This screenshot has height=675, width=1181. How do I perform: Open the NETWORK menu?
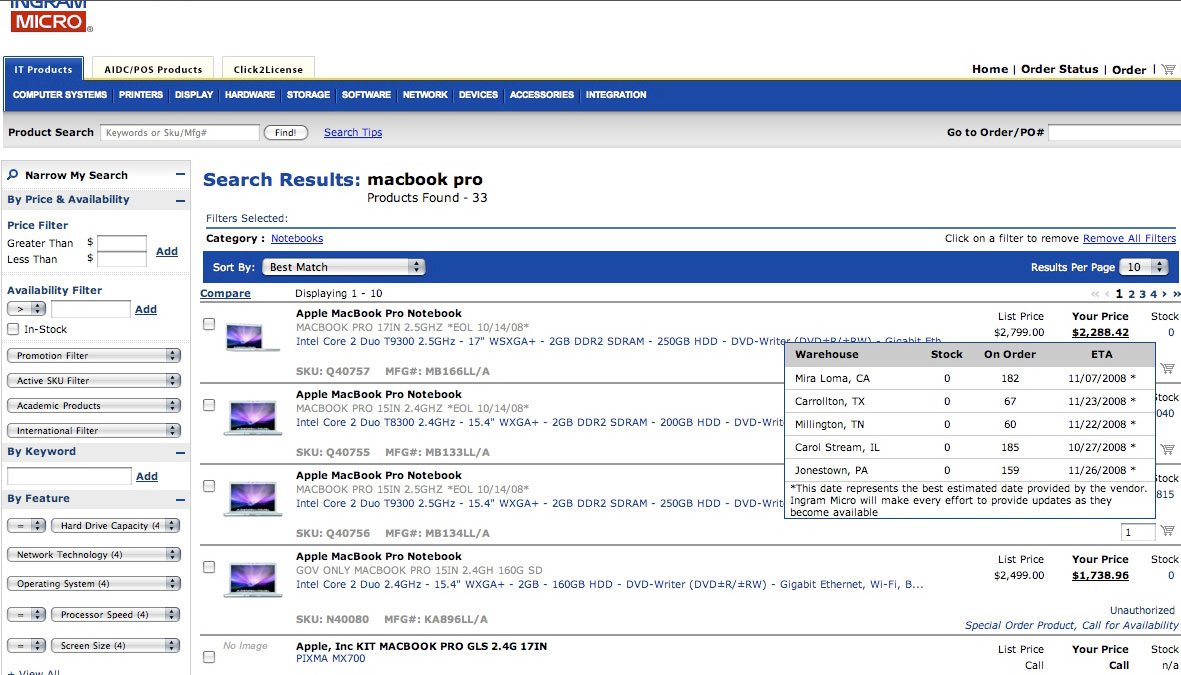(425, 95)
